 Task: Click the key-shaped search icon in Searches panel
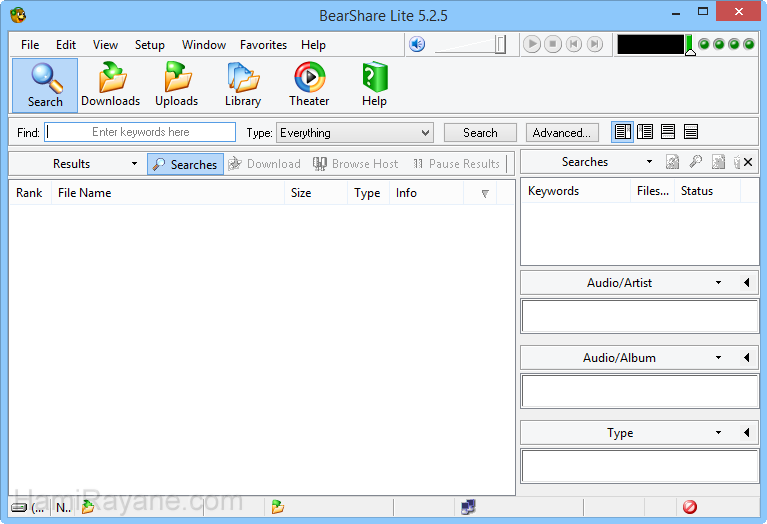click(695, 162)
